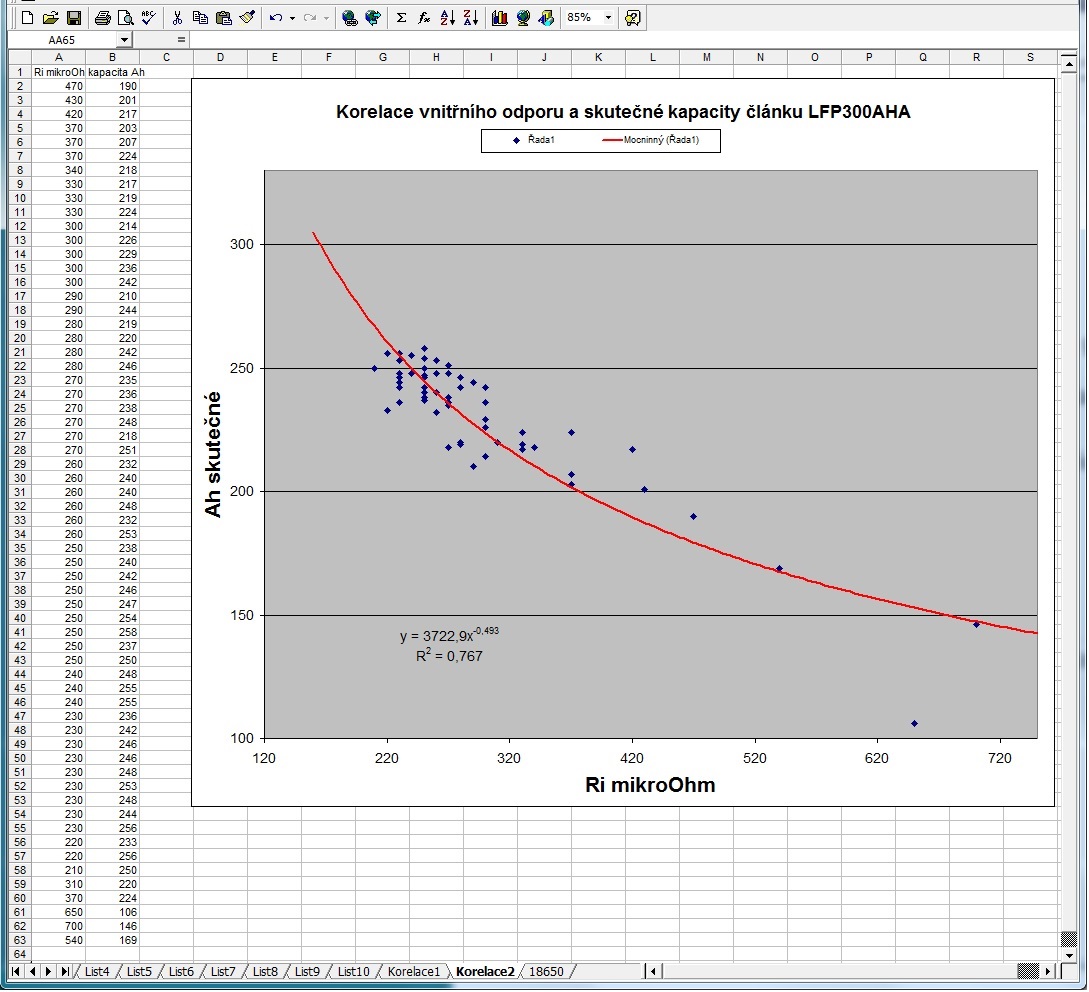Expand the 85% zoom dropdown
Image resolution: width=1089 pixels, height=992 pixels.
[608, 17]
